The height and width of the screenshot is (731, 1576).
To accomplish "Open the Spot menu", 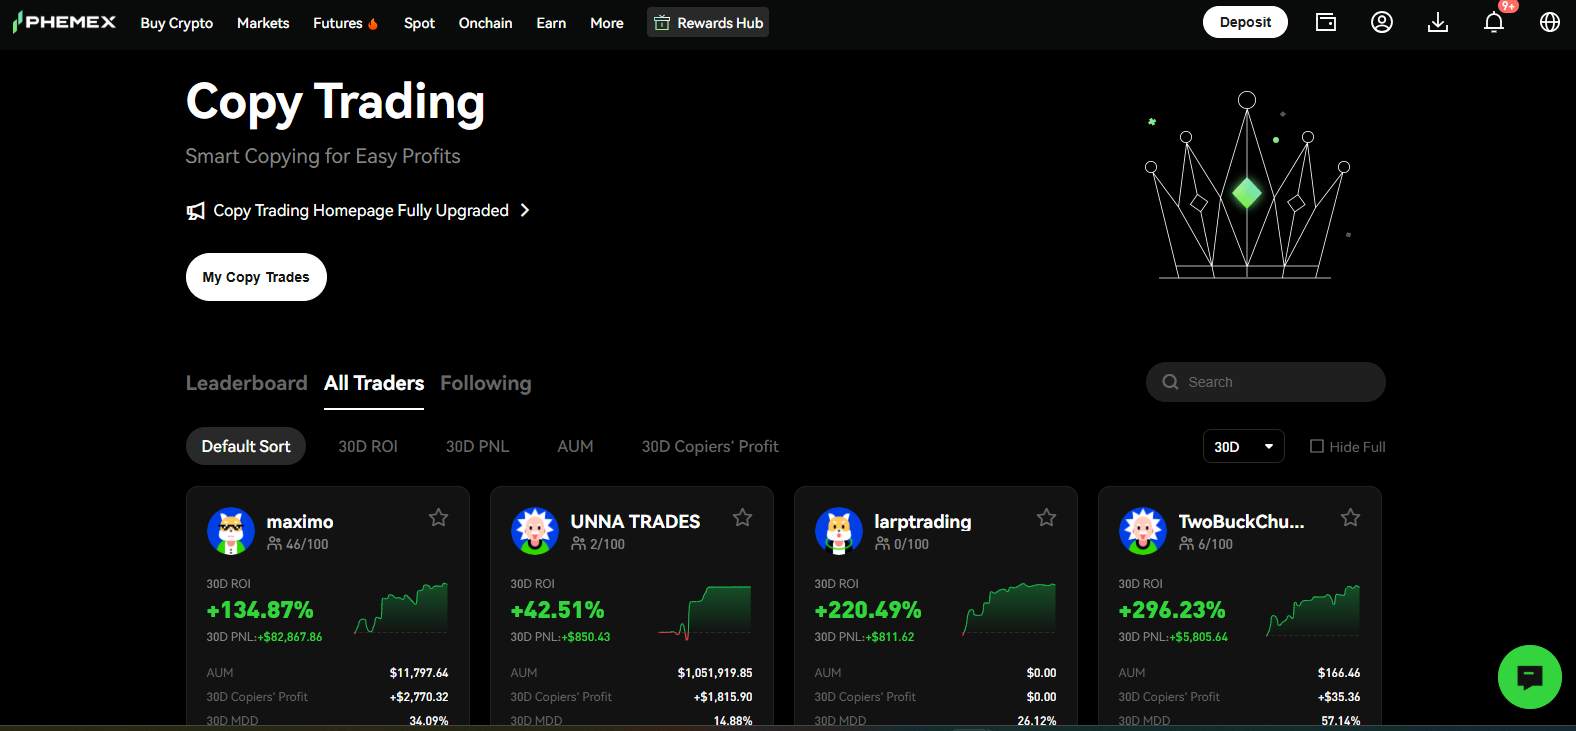I will click(x=419, y=23).
